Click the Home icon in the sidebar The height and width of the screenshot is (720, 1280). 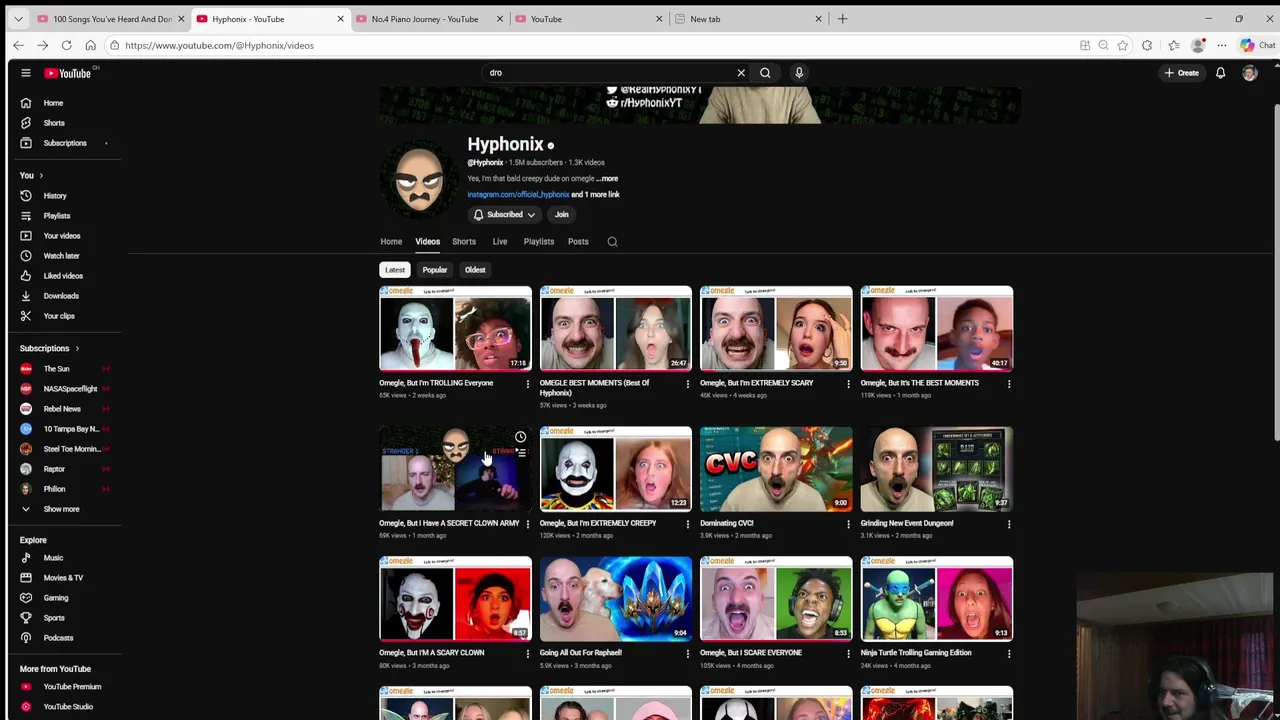(x=26, y=103)
